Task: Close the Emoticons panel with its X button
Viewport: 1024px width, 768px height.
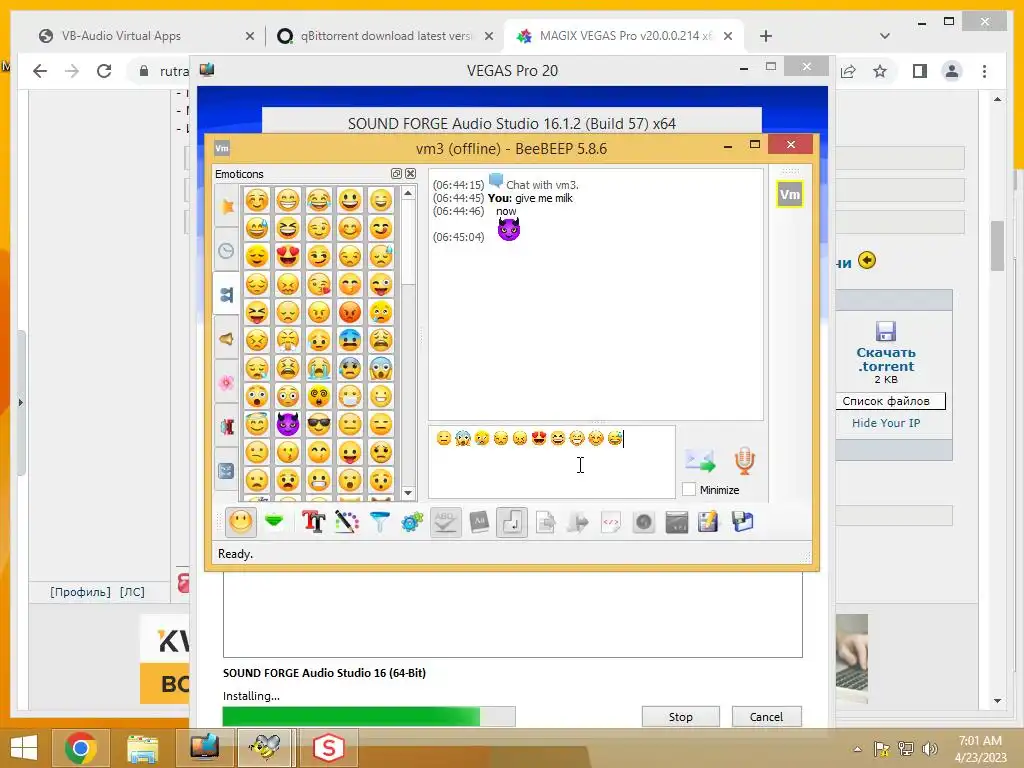Action: (410, 174)
